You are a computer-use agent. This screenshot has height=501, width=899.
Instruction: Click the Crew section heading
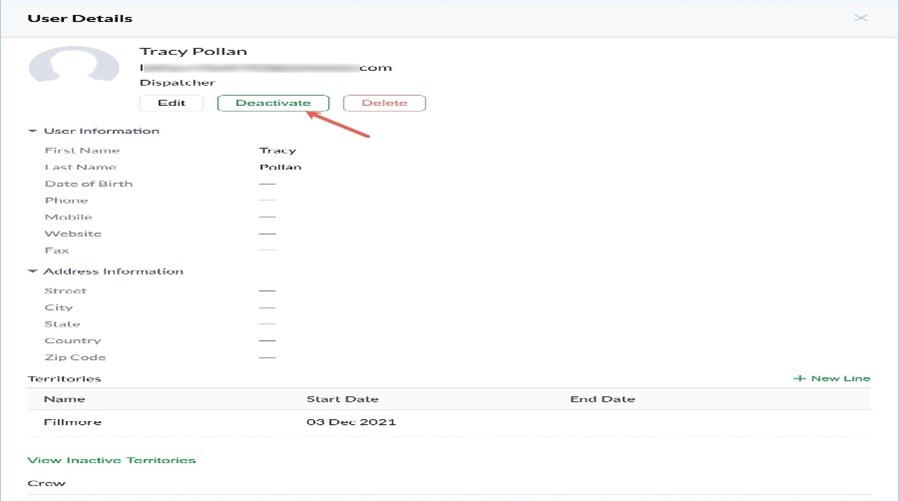click(46, 483)
